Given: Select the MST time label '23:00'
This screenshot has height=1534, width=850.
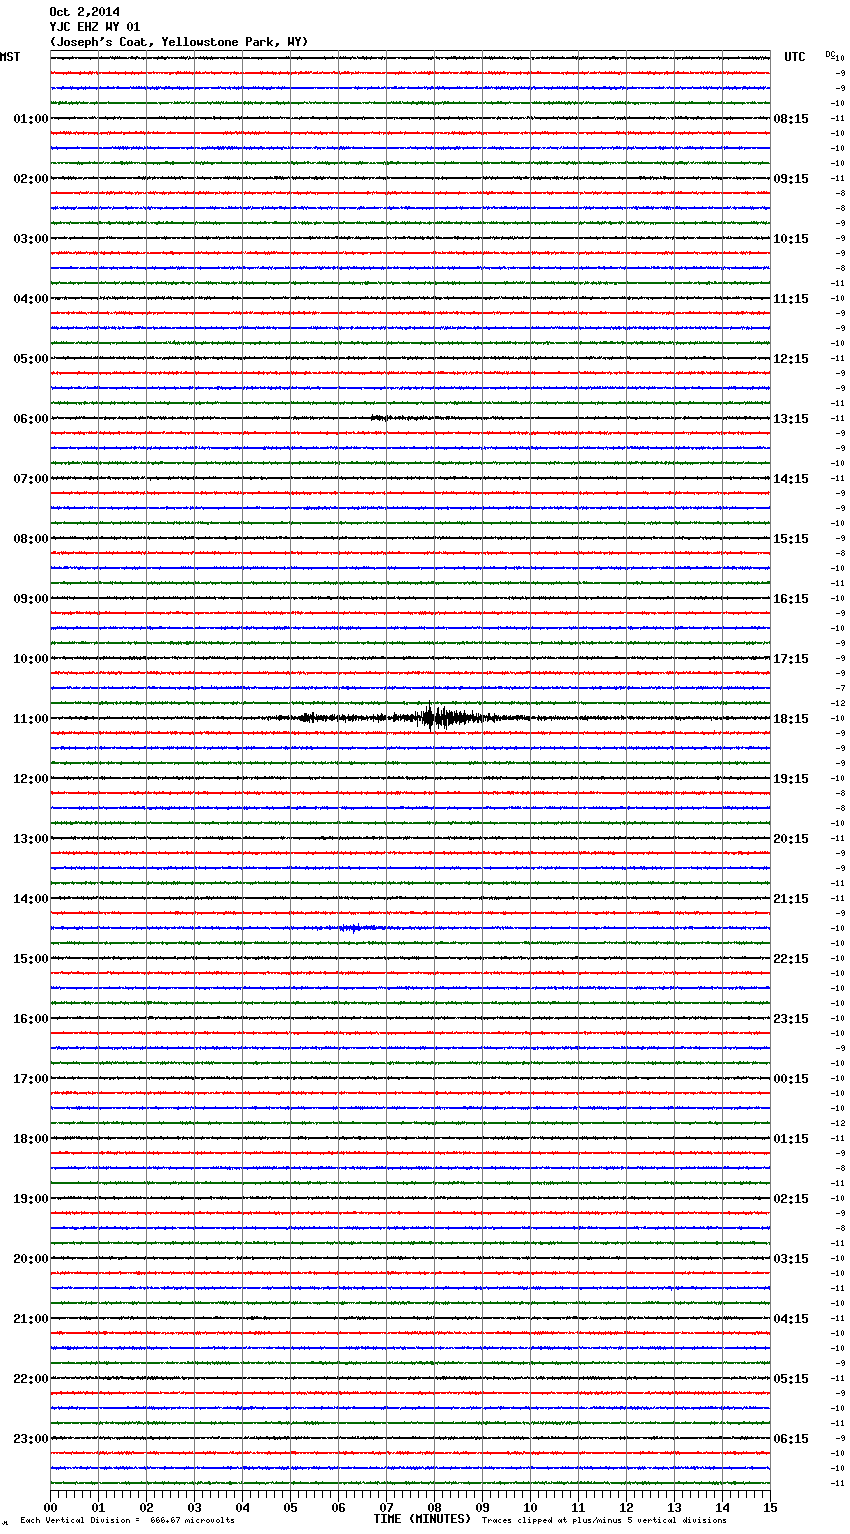Looking at the screenshot, I should click(x=30, y=1439).
